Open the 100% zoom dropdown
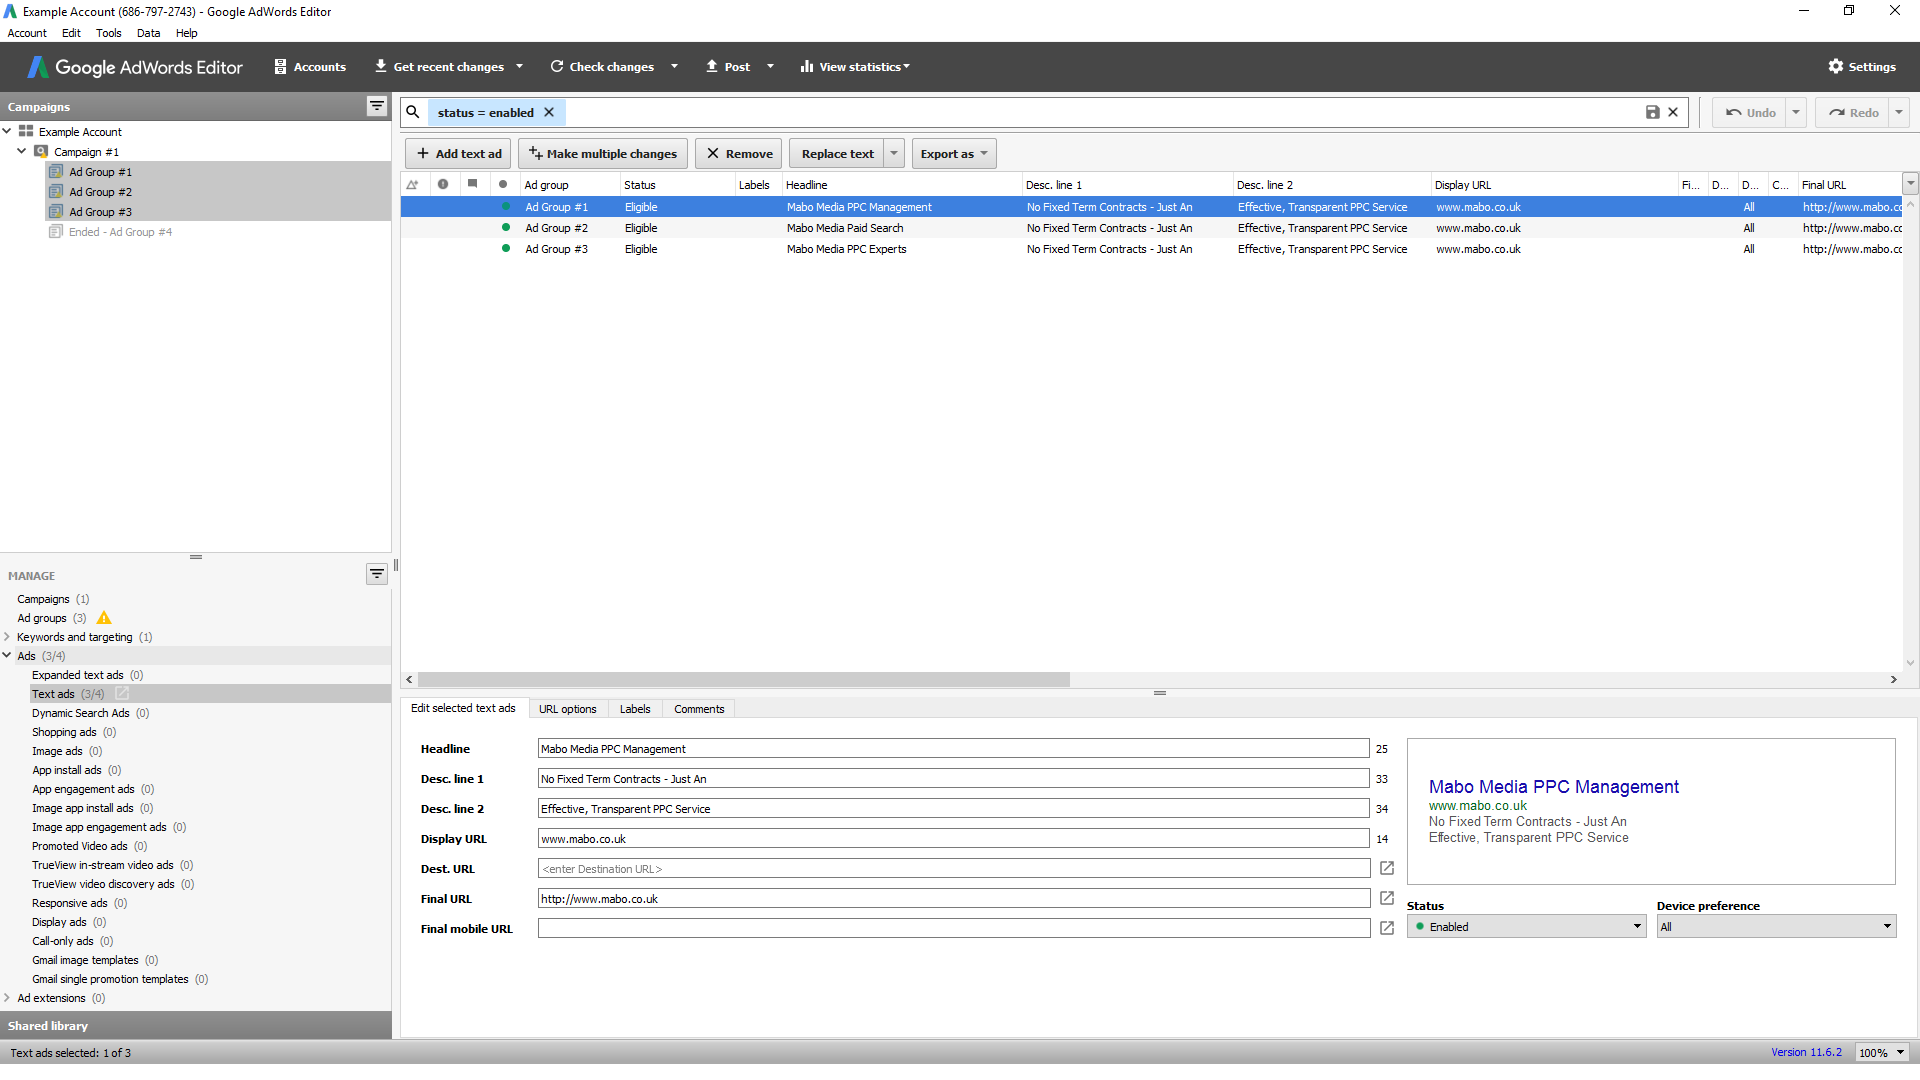This screenshot has height=1080, width=1920. pyautogui.click(x=1882, y=1052)
